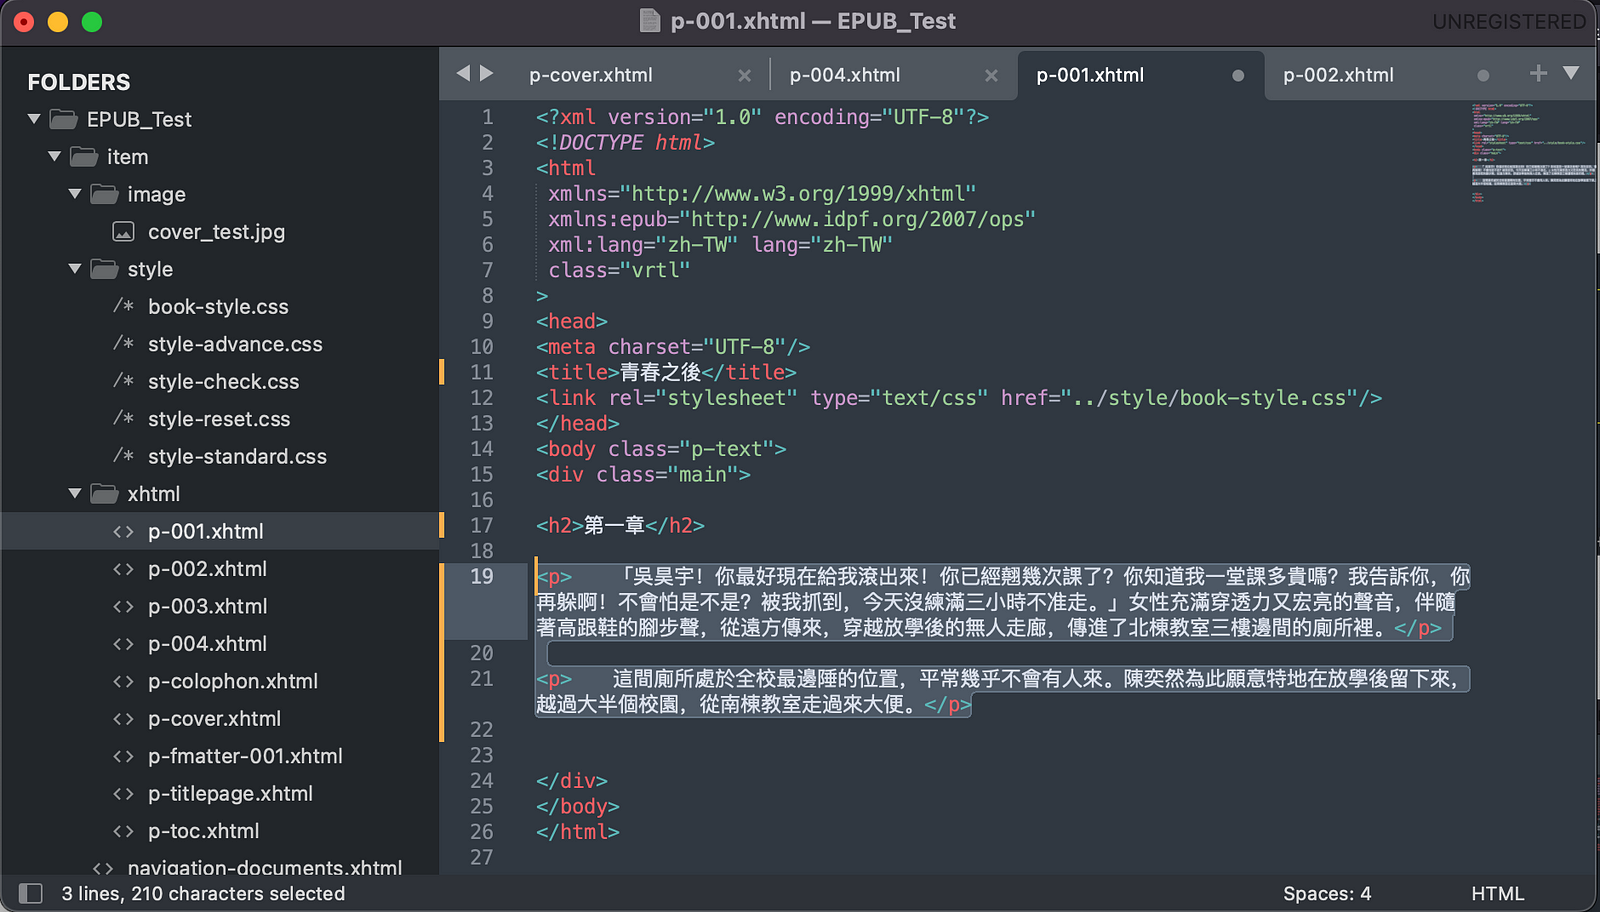Switch to the p-002.xhtml tab
Image resolution: width=1600 pixels, height=912 pixels.
pos(1338,75)
